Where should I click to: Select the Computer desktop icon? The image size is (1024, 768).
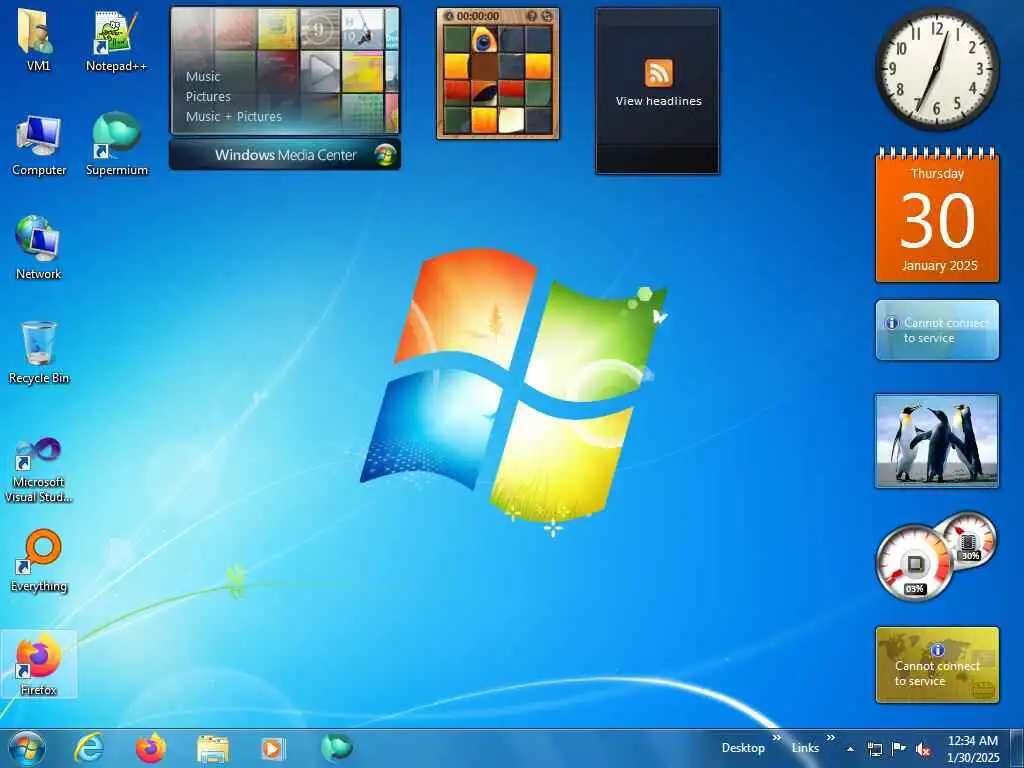(x=39, y=145)
